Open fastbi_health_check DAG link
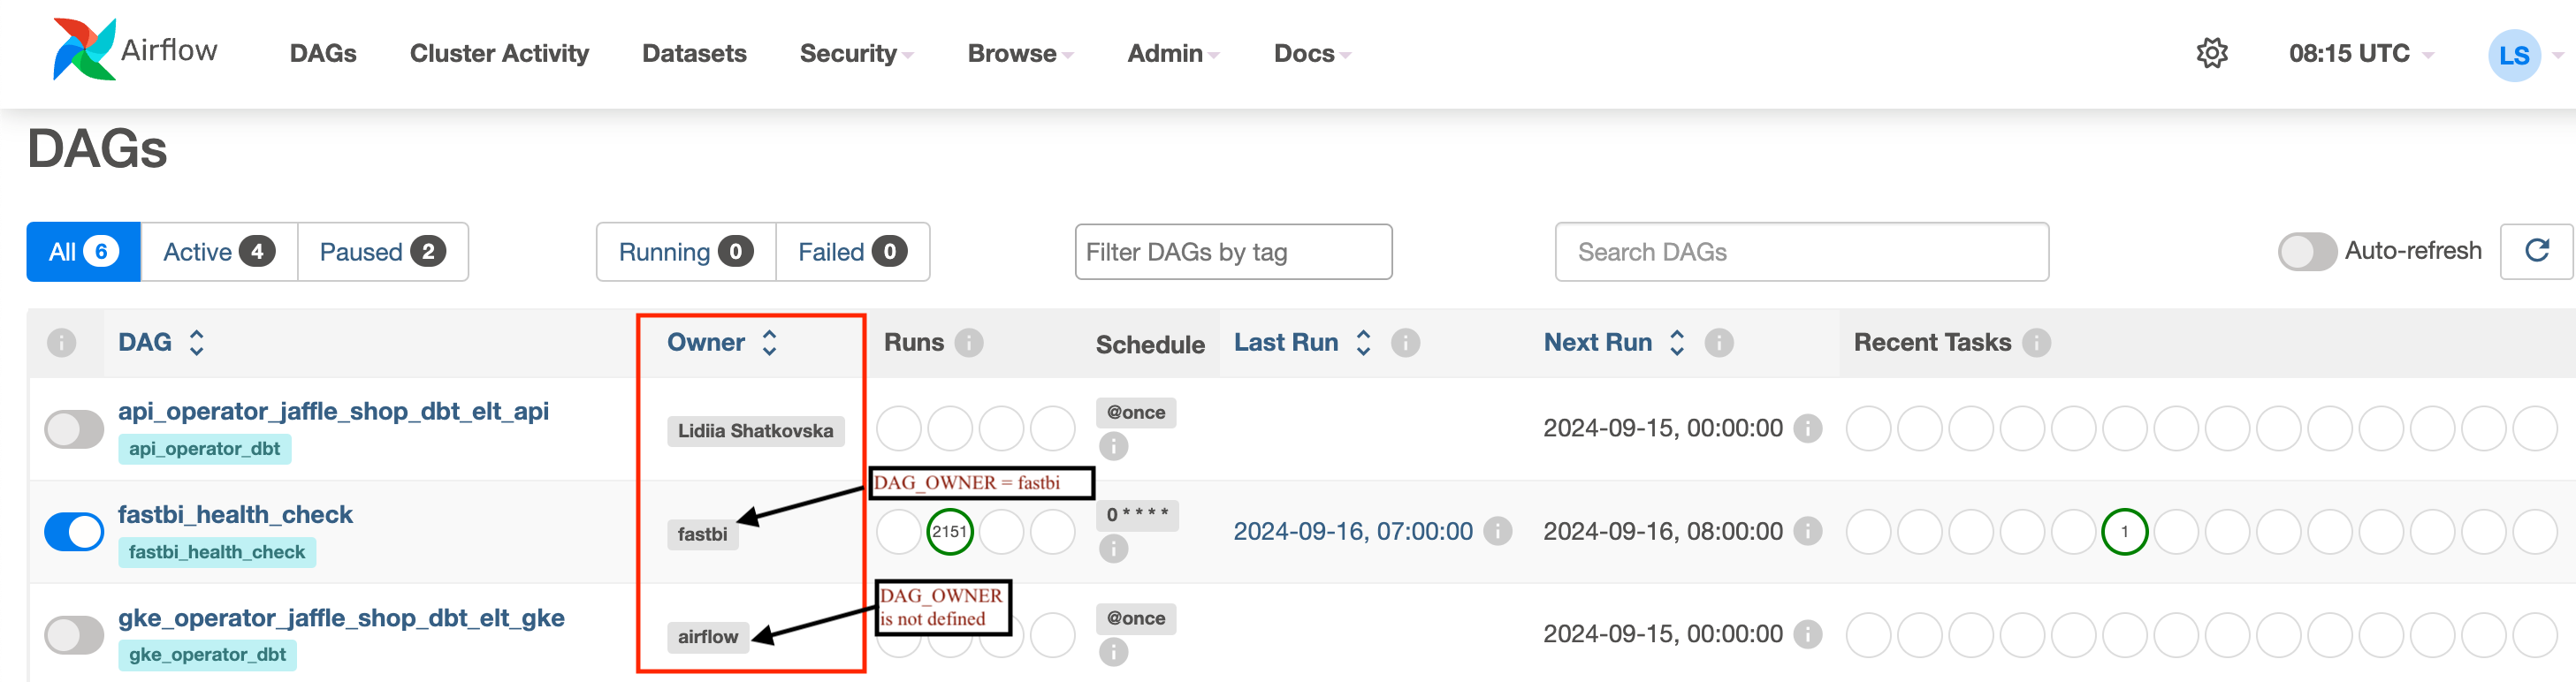Screen dimensions: 2576x682 point(235,513)
